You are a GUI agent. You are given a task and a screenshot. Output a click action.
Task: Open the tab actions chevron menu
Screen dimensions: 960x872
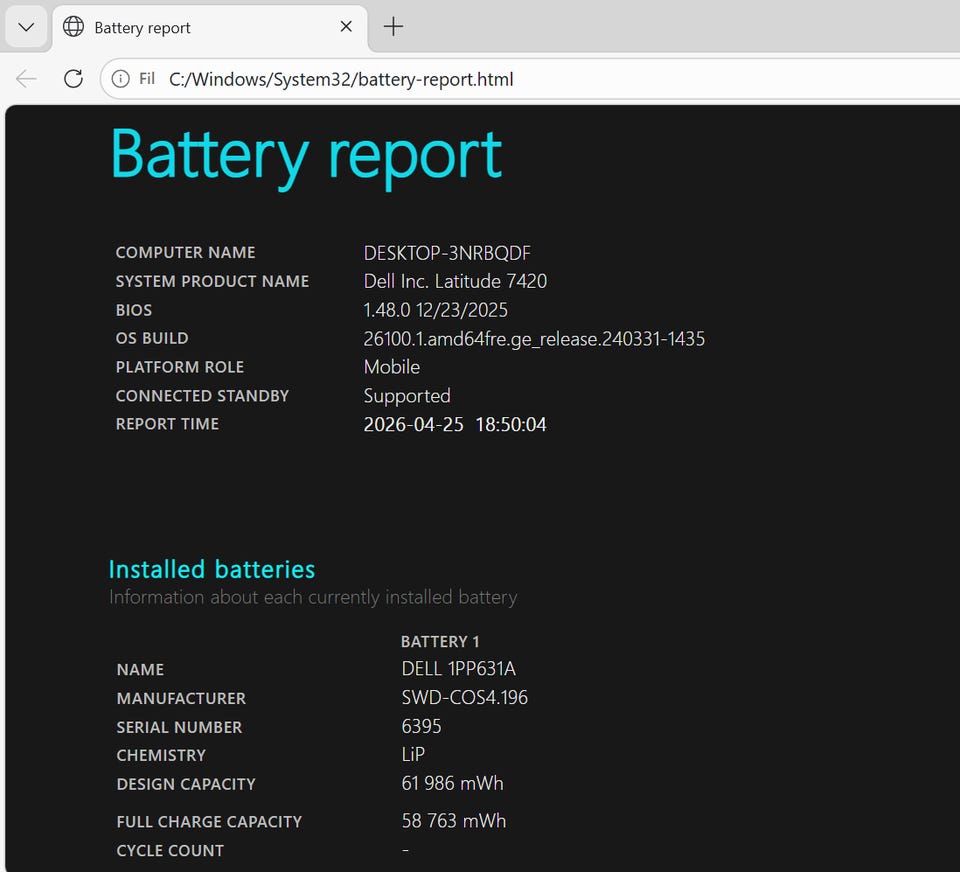(27, 27)
